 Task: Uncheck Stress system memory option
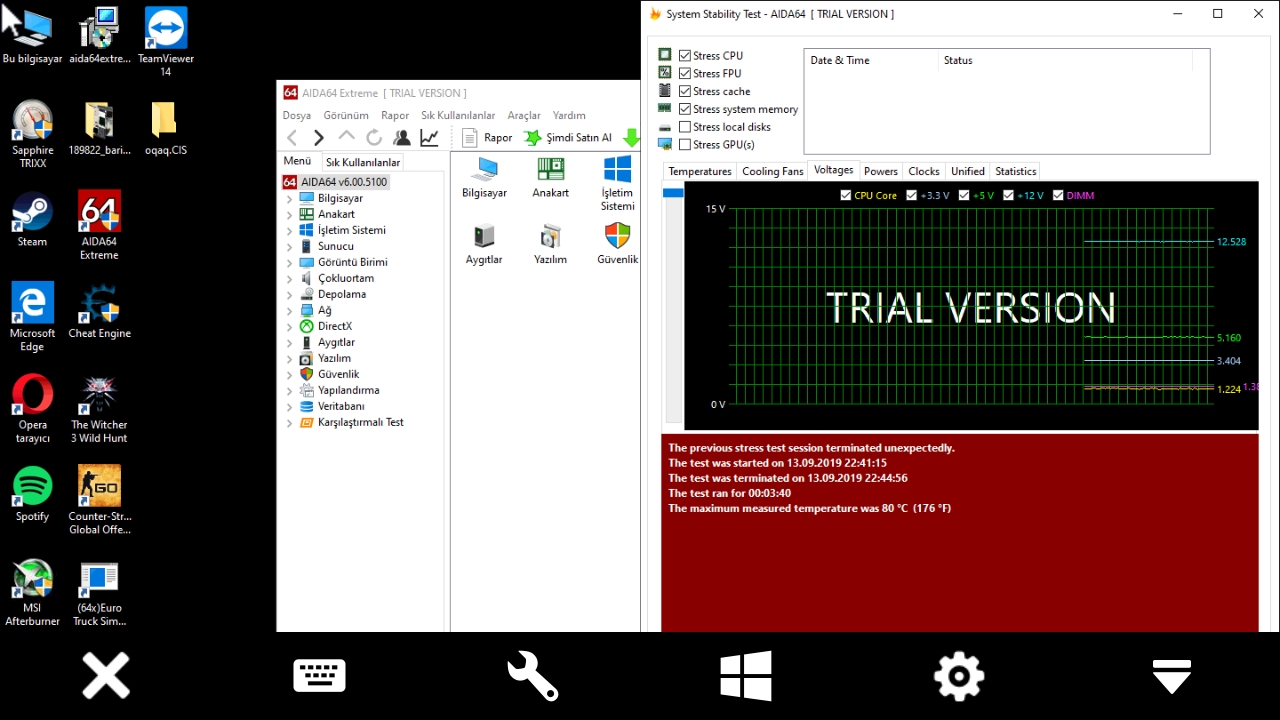tap(685, 110)
